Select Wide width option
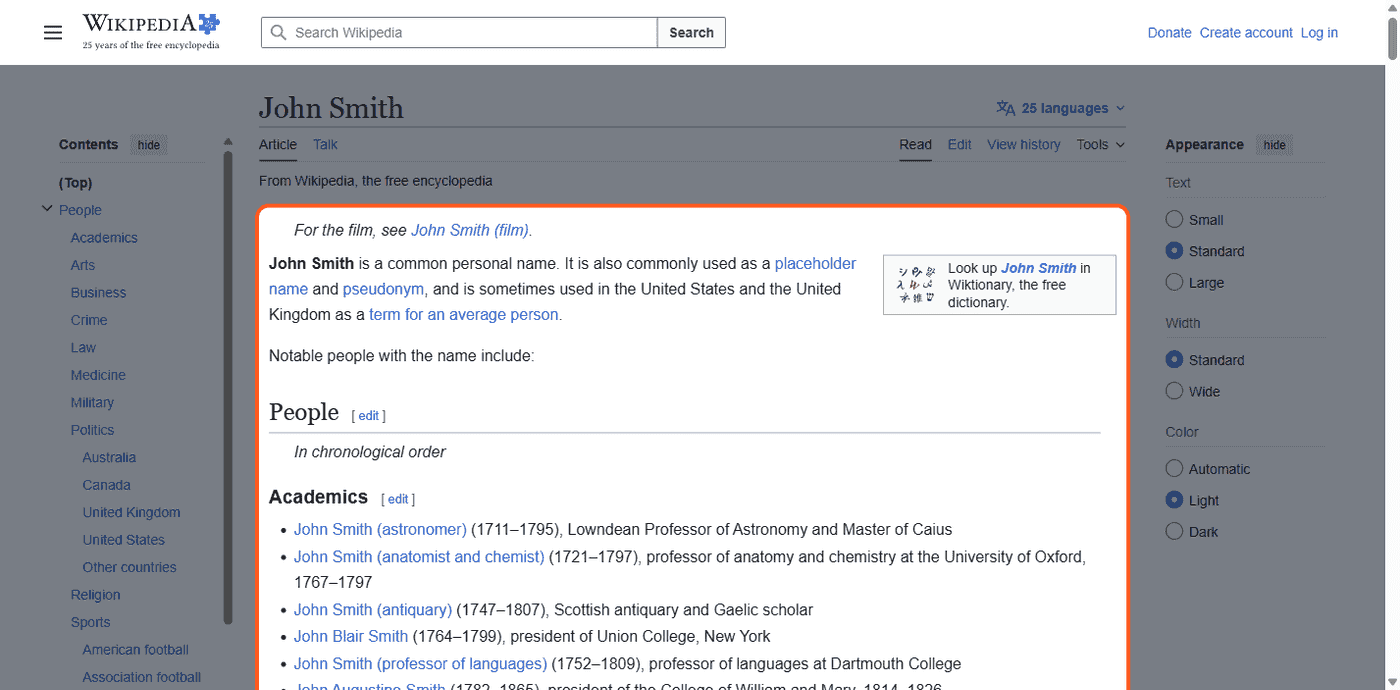 (1175, 392)
